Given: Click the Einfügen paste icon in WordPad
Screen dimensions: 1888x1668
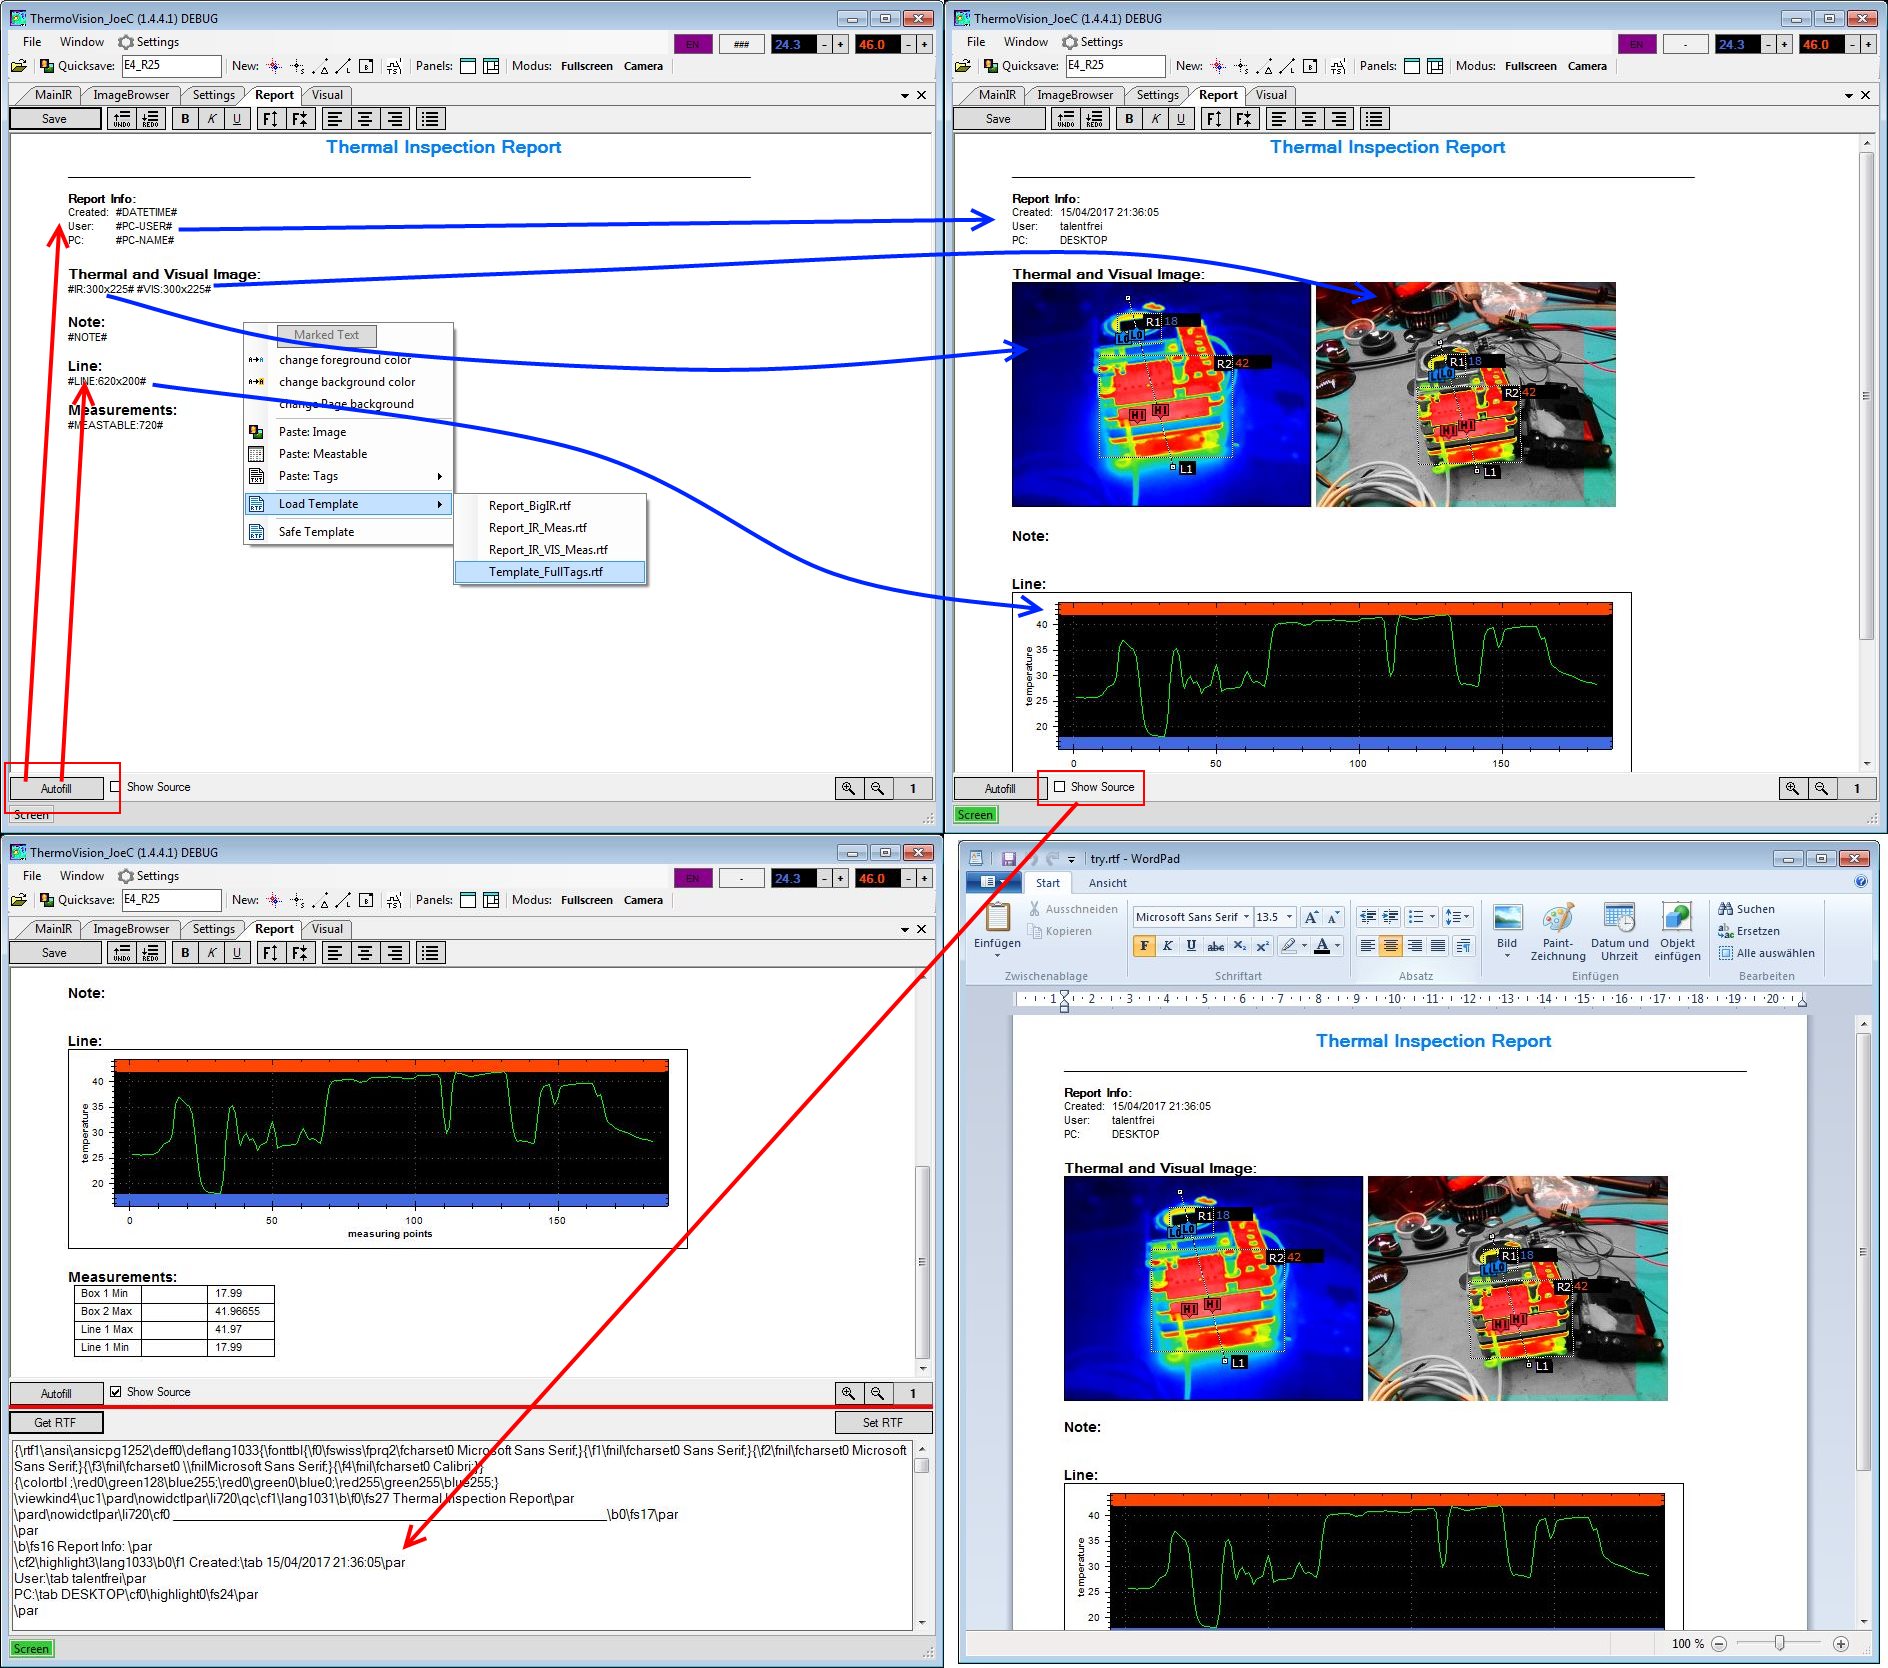Looking at the screenshot, I should point(997,918).
